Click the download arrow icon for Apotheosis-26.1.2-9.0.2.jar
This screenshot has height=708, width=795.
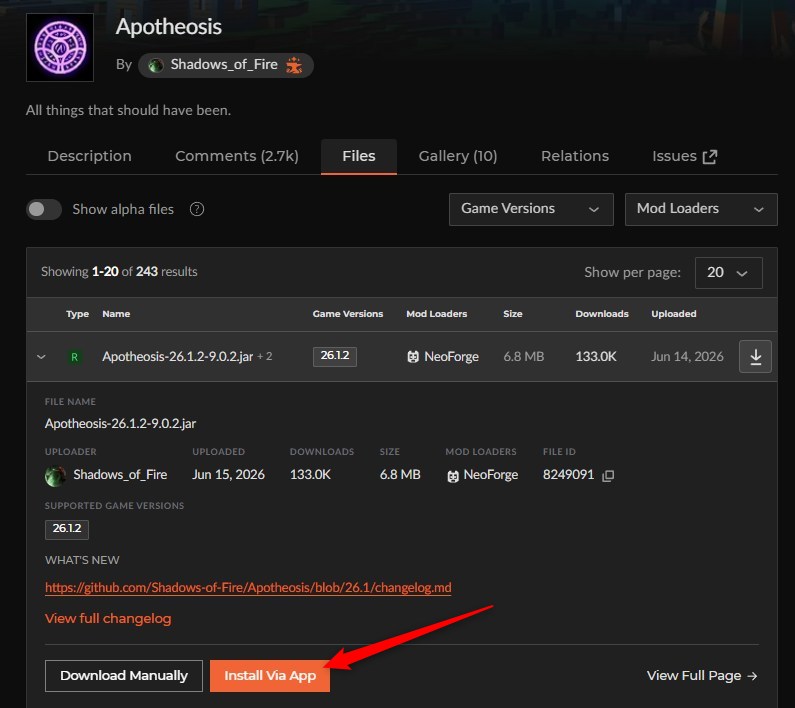point(755,357)
